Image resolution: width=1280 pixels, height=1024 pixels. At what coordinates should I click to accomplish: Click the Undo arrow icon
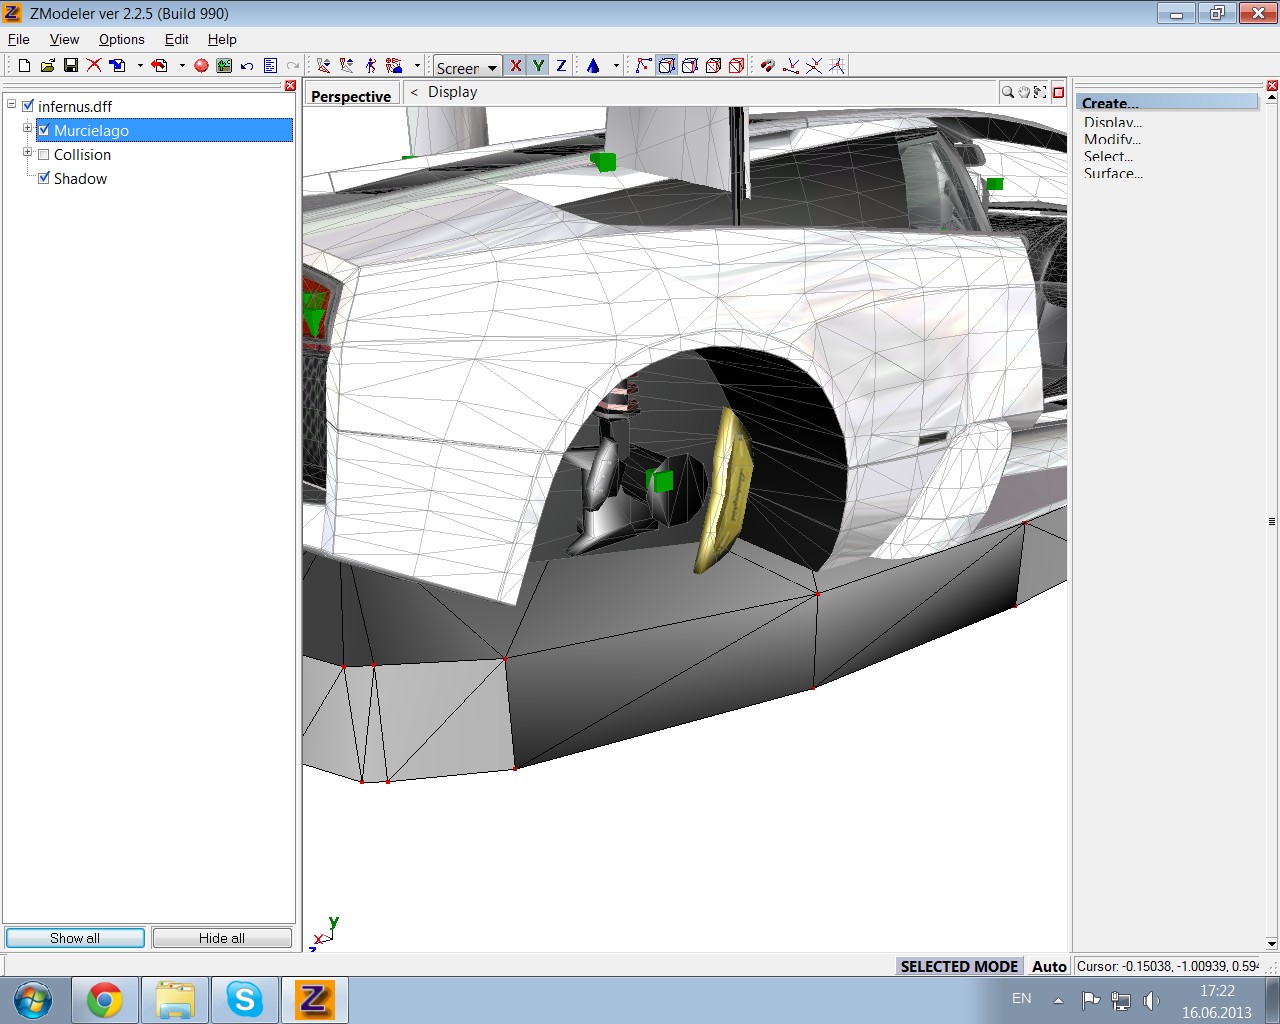[x=247, y=66]
